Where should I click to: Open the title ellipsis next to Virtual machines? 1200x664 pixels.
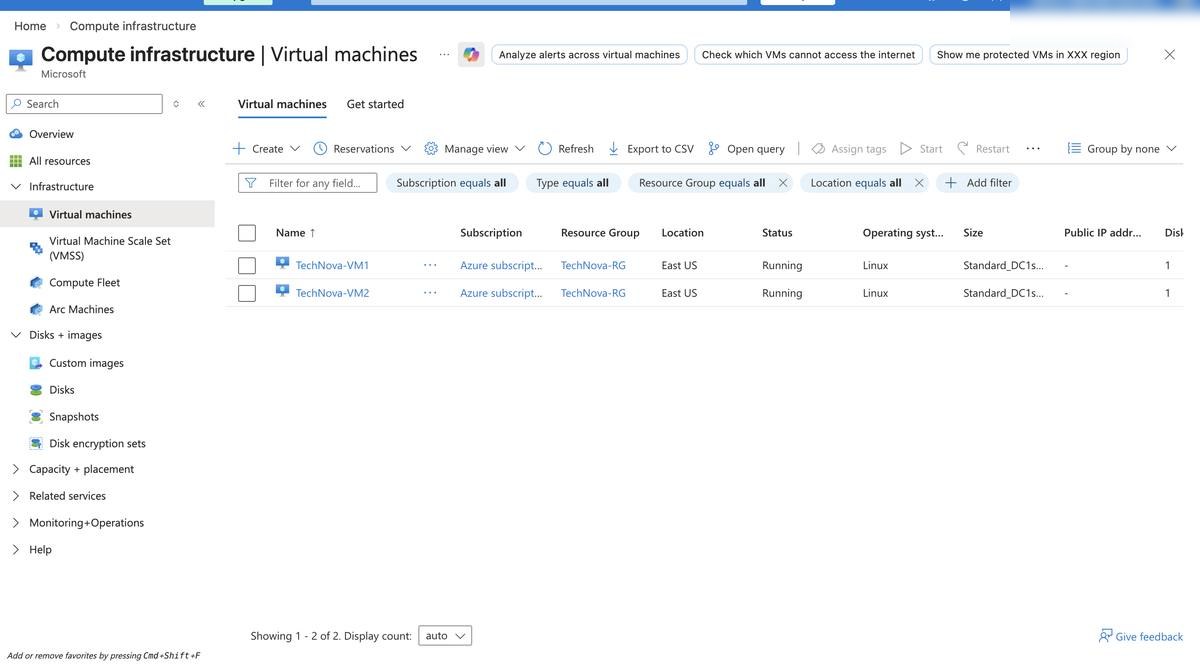point(444,55)
